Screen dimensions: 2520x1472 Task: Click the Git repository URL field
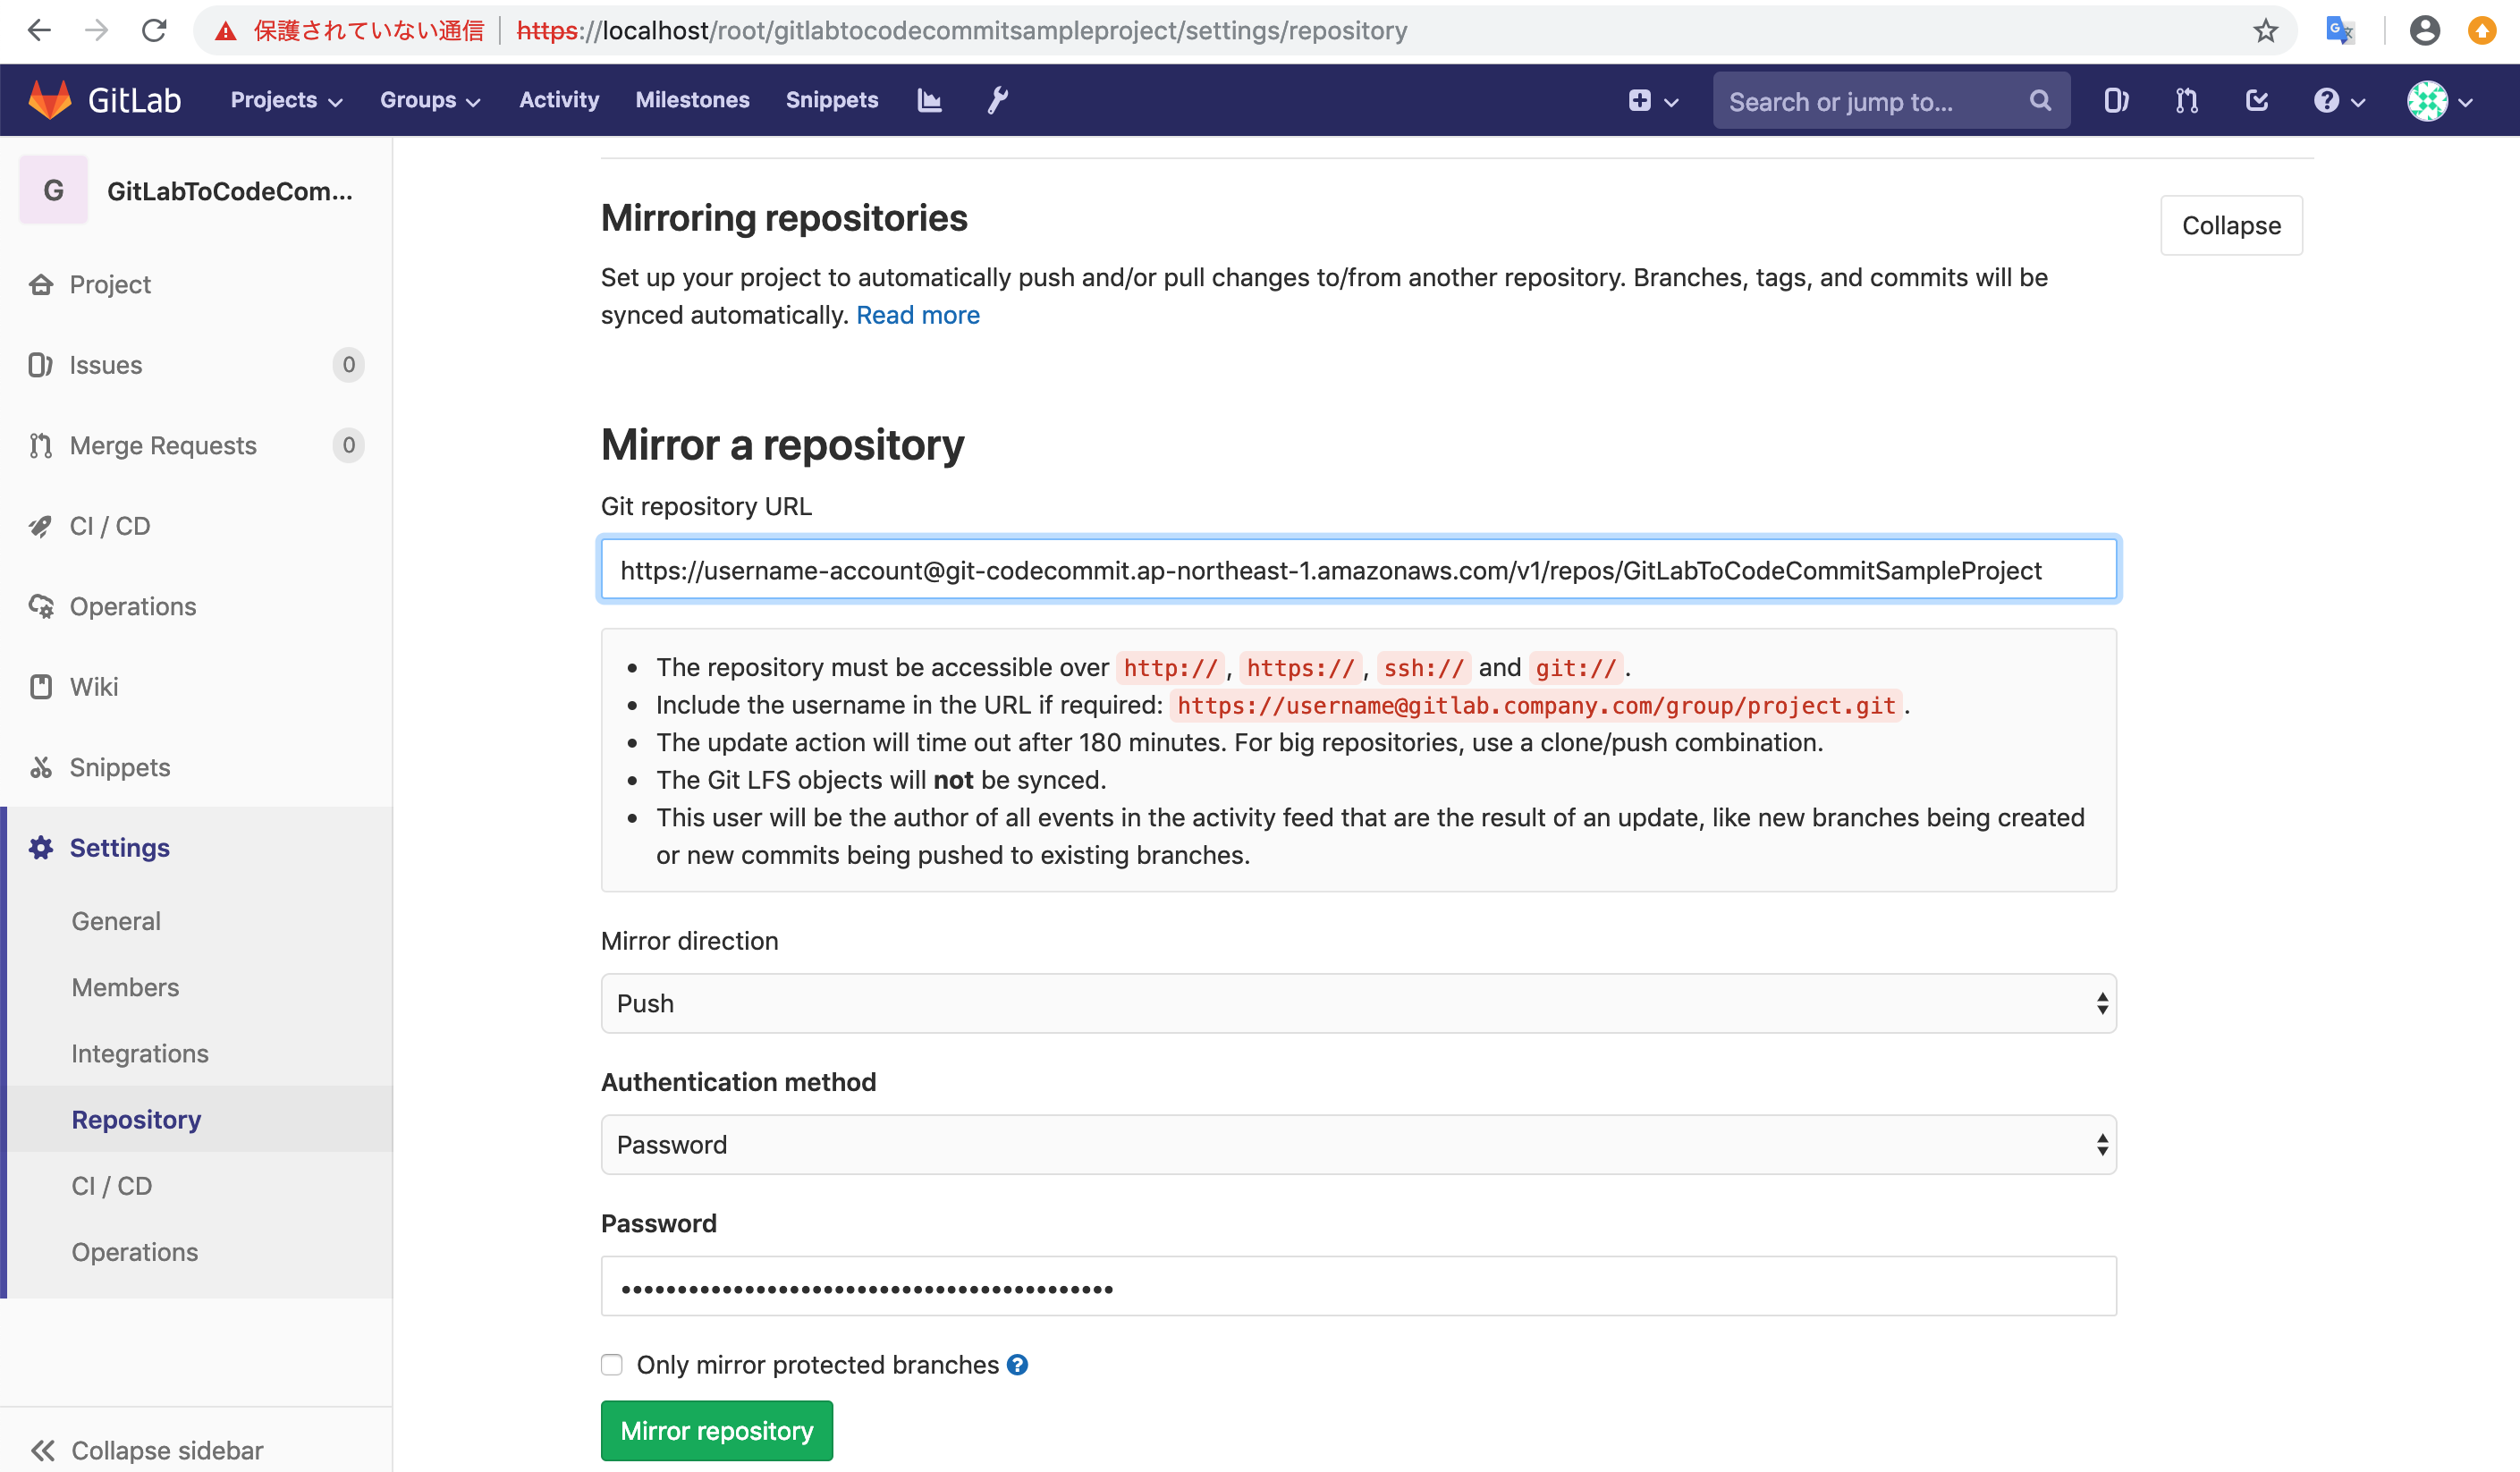pyautogui.click(x=1358, y=569)
